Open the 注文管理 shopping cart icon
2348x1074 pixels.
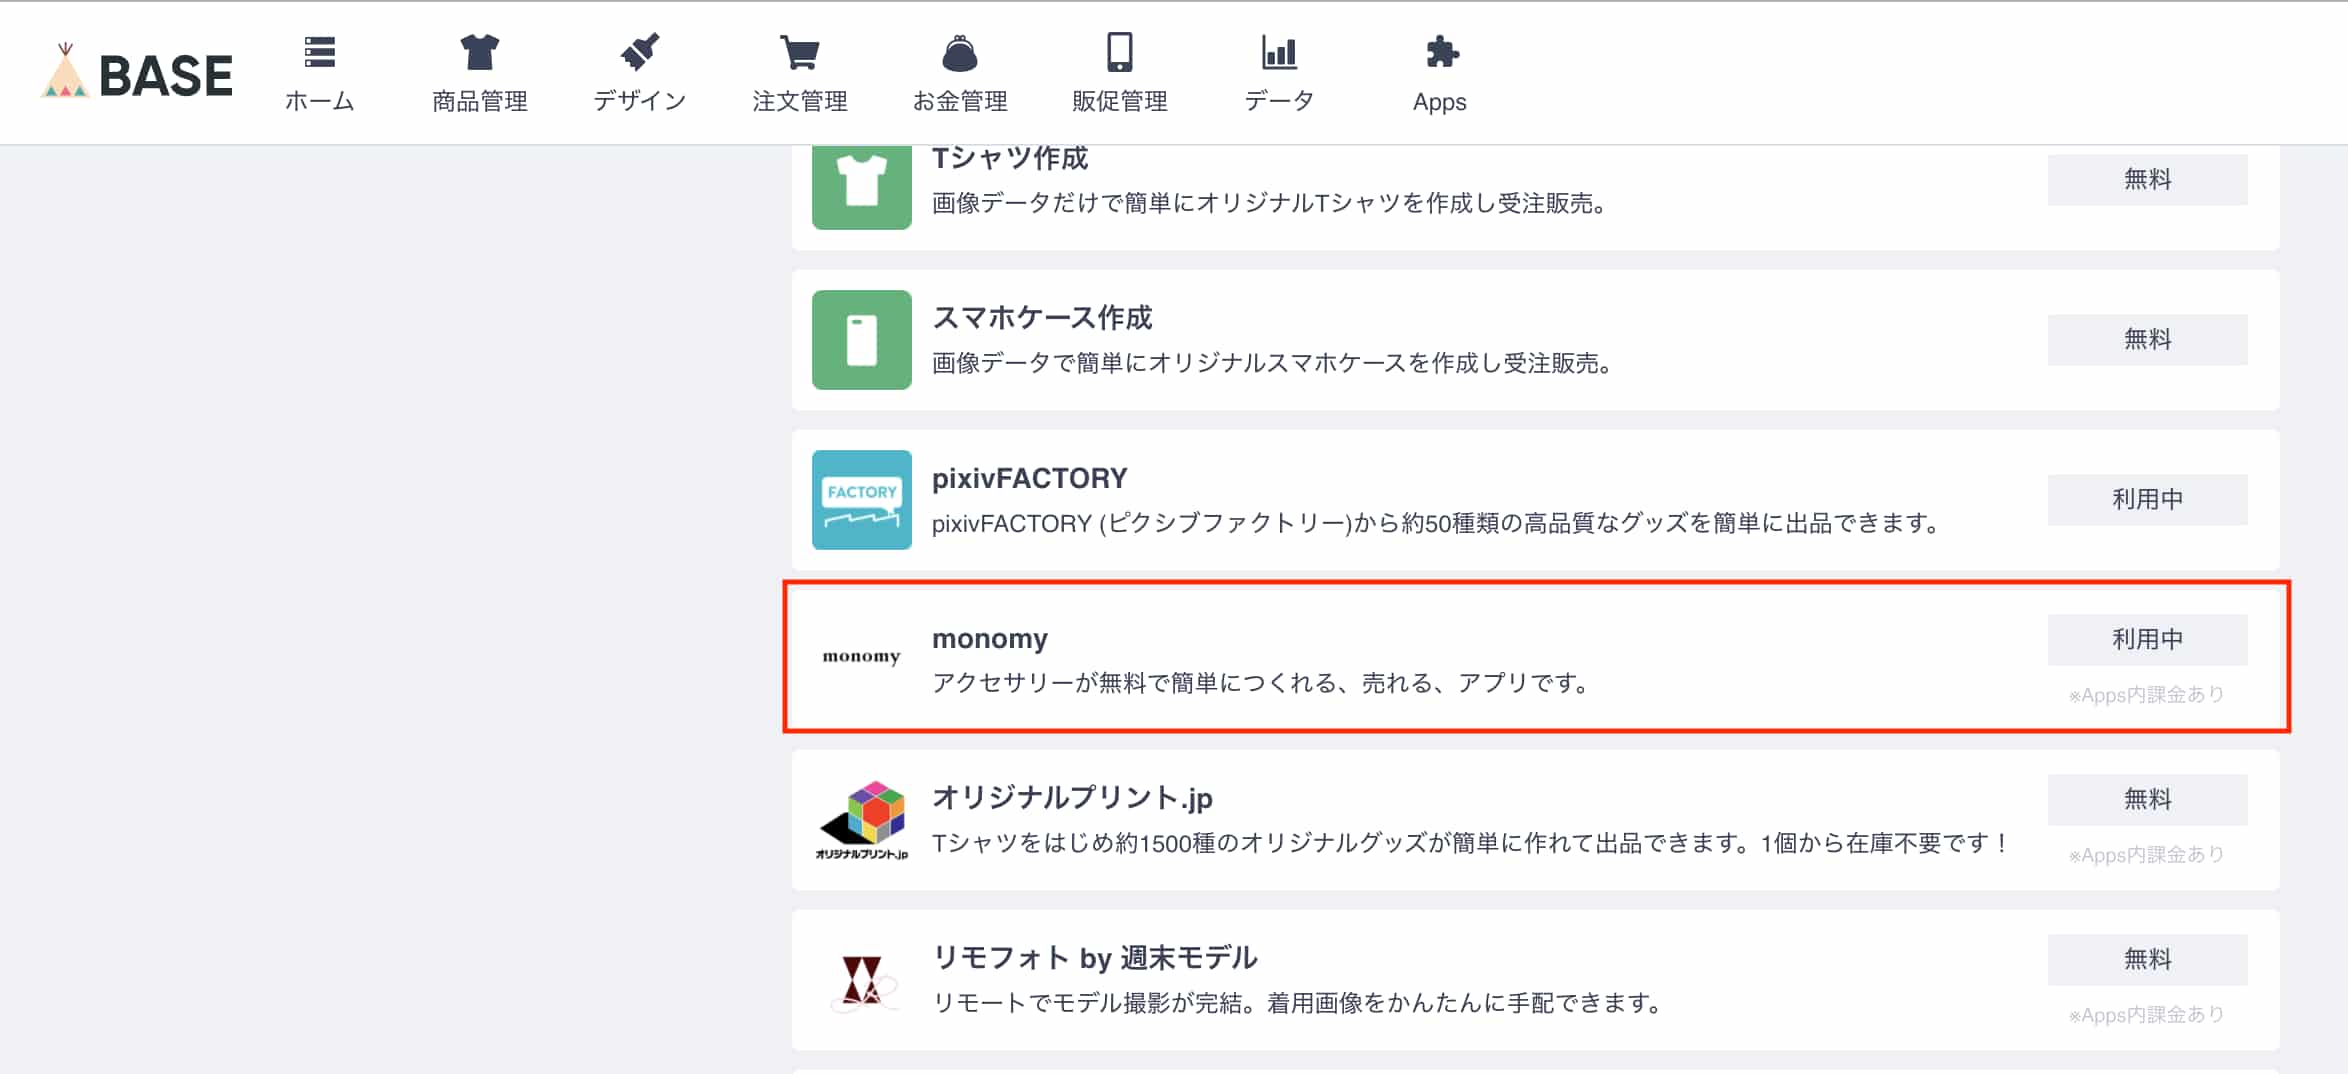tap(800, 52)
